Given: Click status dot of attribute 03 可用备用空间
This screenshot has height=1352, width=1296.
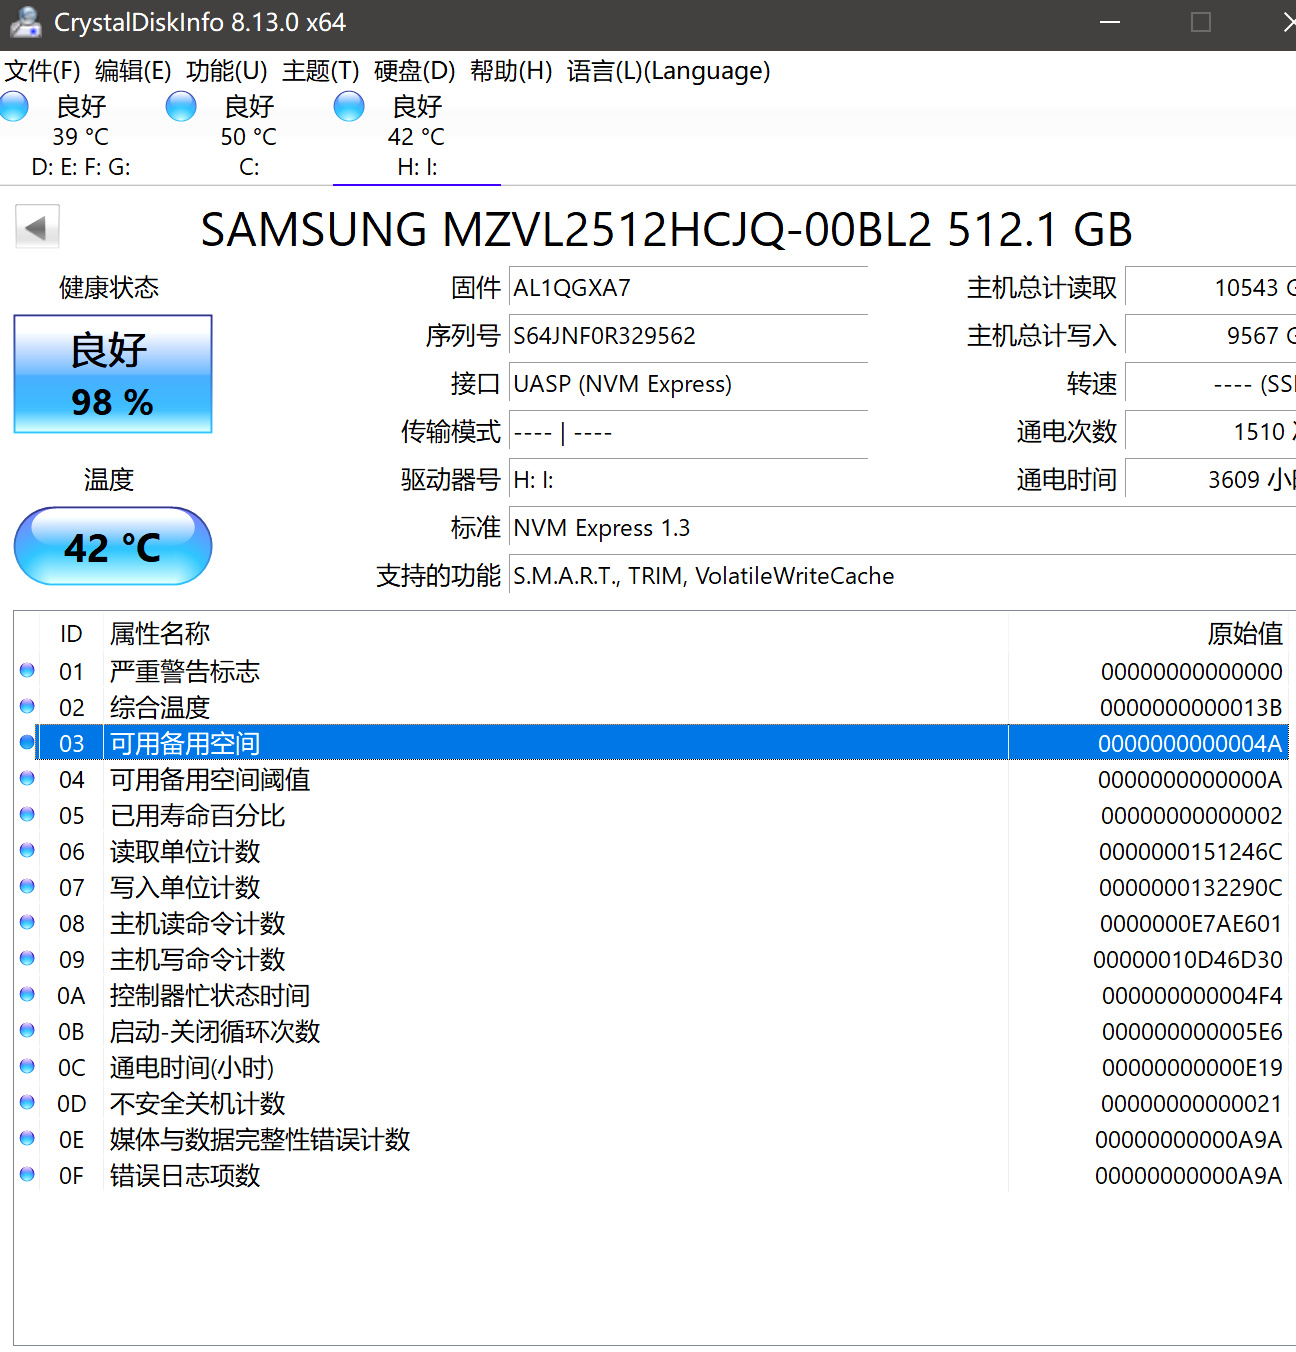Looking at the screenshot, I should pyautogui.click(x=27, y=742).
